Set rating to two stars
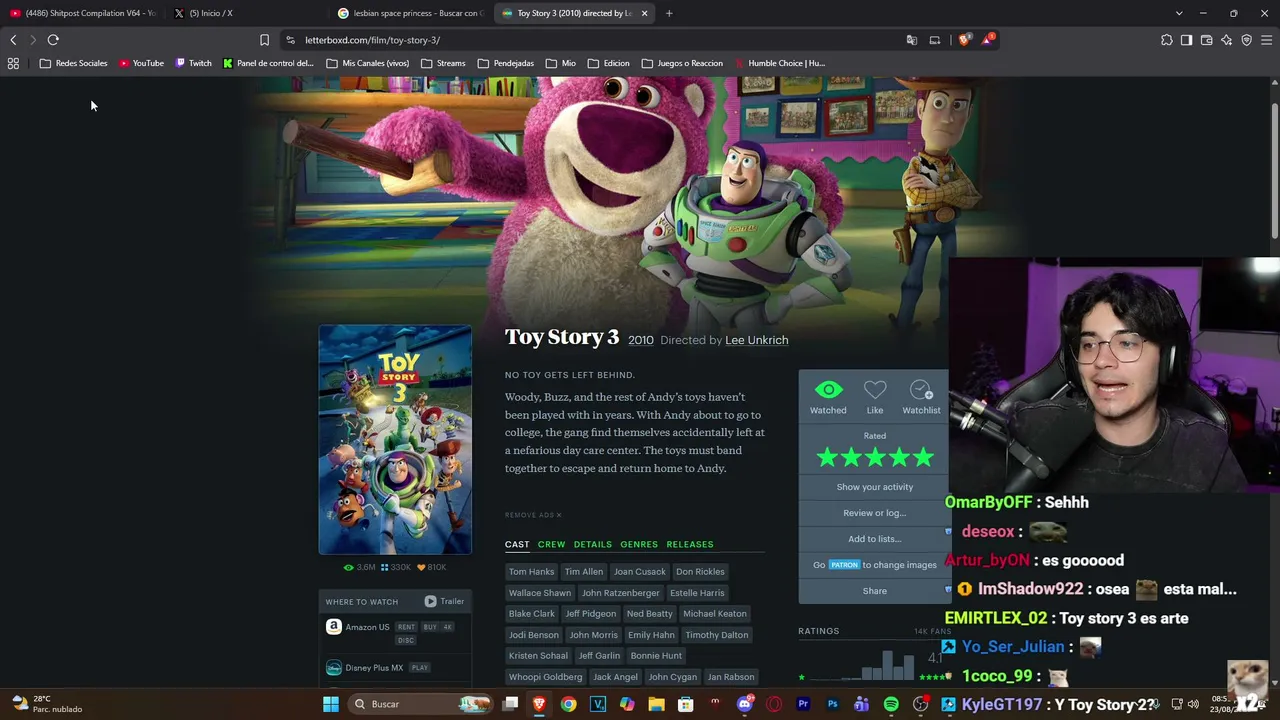 click(851, 458)
